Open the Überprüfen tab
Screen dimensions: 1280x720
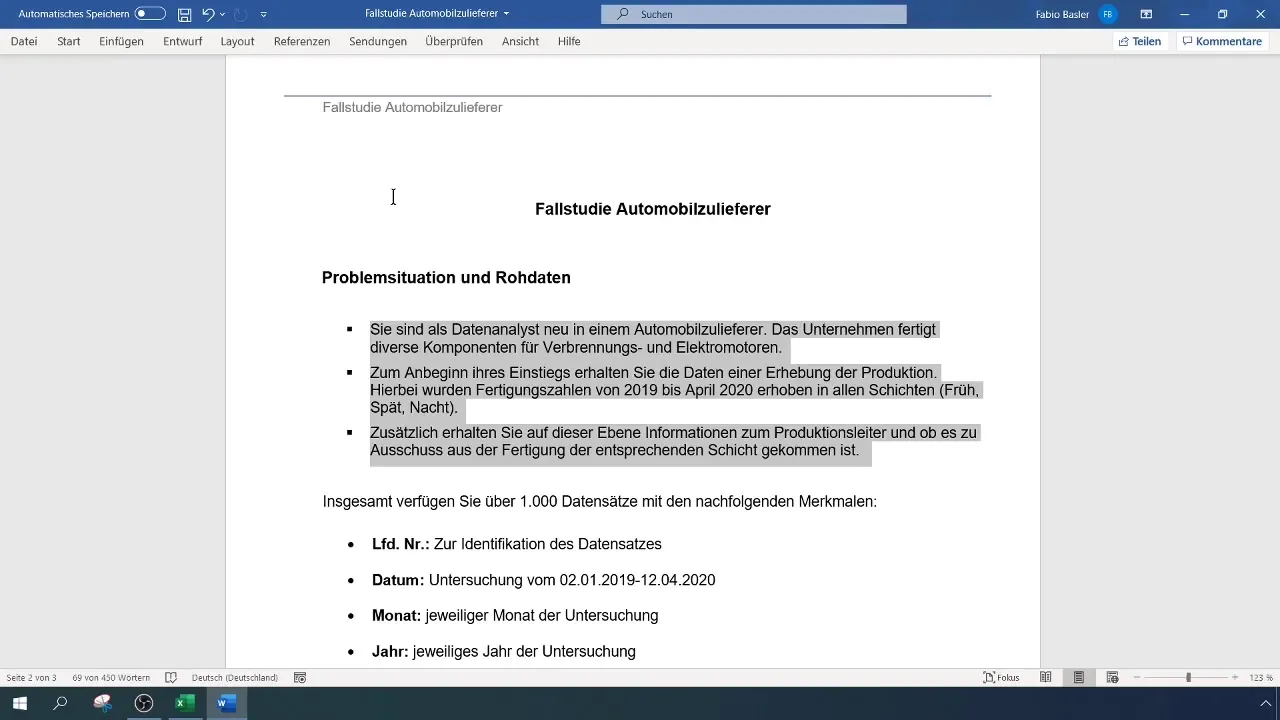[454, 41]
